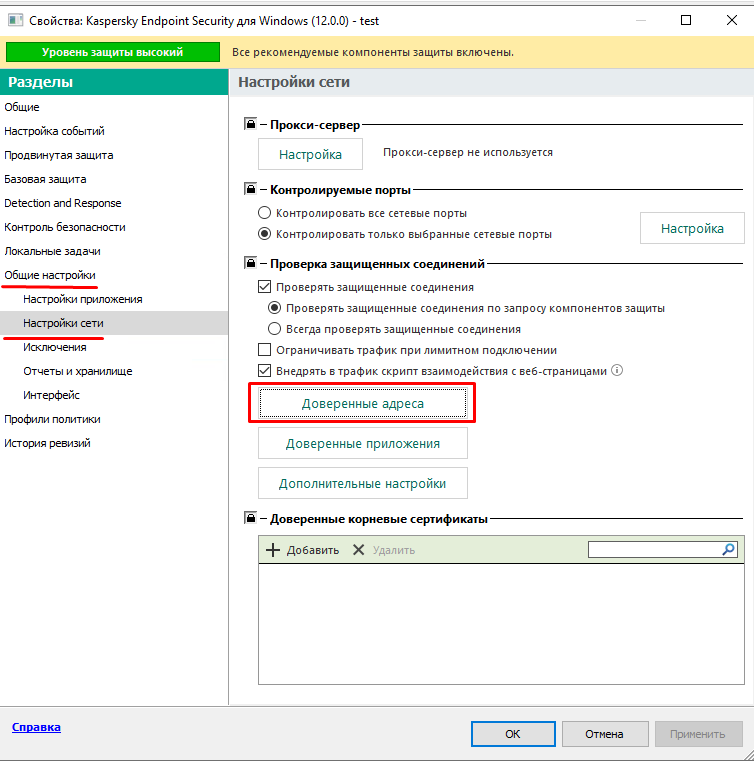Screen dimensions: 754x761
Task: Select Проверять по запросу компонентов защиты radio
Action: coord(274,308)
